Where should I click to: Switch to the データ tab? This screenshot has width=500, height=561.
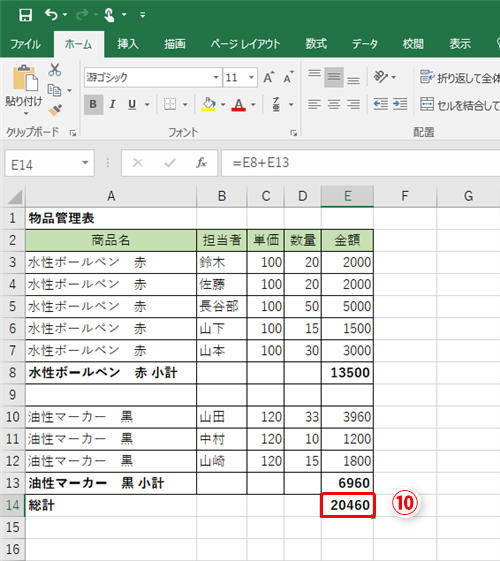[x=364, y=44]
